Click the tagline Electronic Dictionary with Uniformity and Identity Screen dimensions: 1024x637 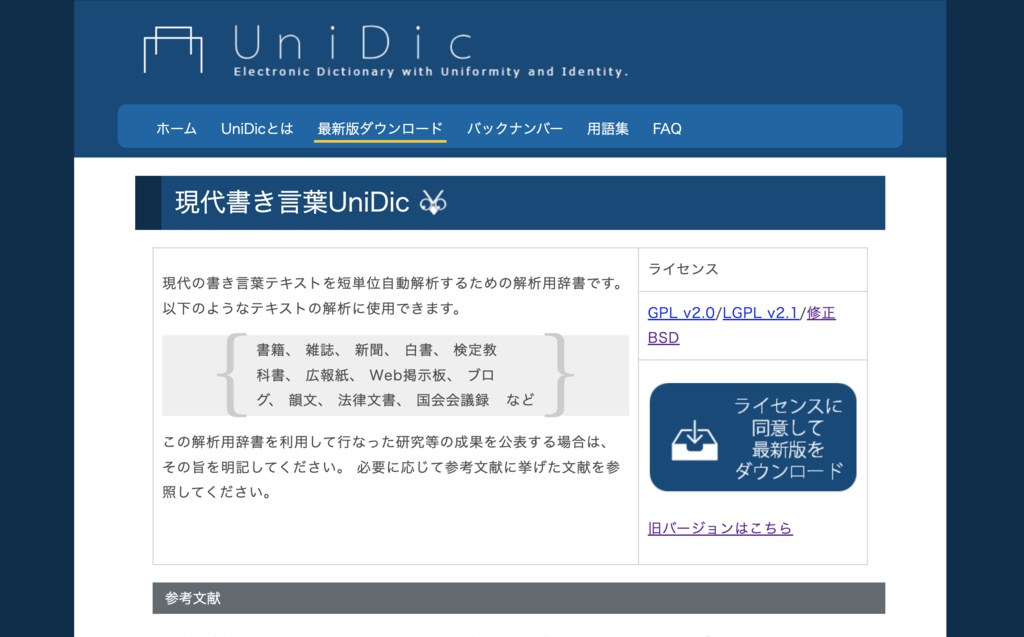[x=431, y=72]
